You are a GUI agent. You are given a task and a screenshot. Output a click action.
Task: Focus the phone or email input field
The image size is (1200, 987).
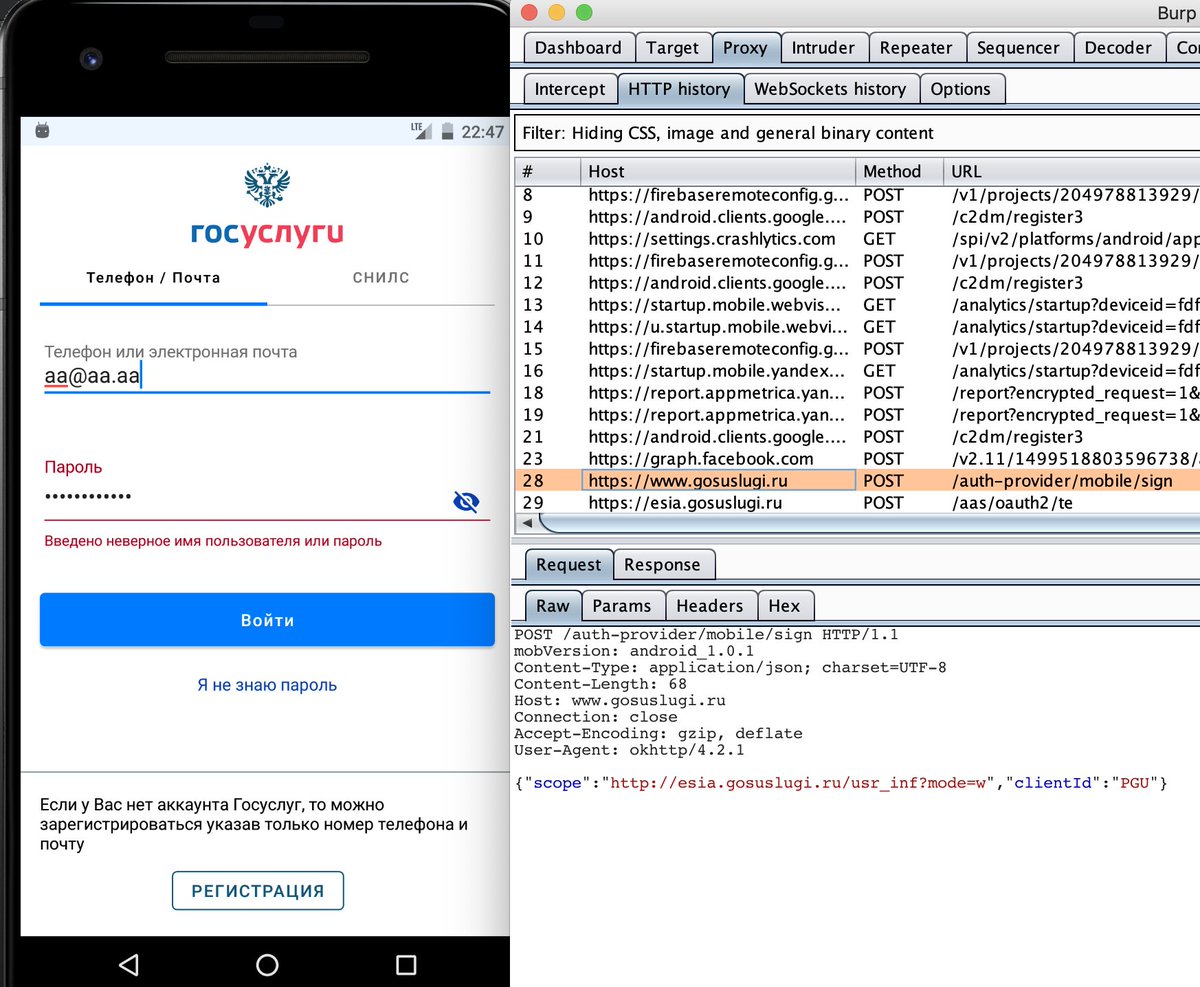[x=267, y=377]
